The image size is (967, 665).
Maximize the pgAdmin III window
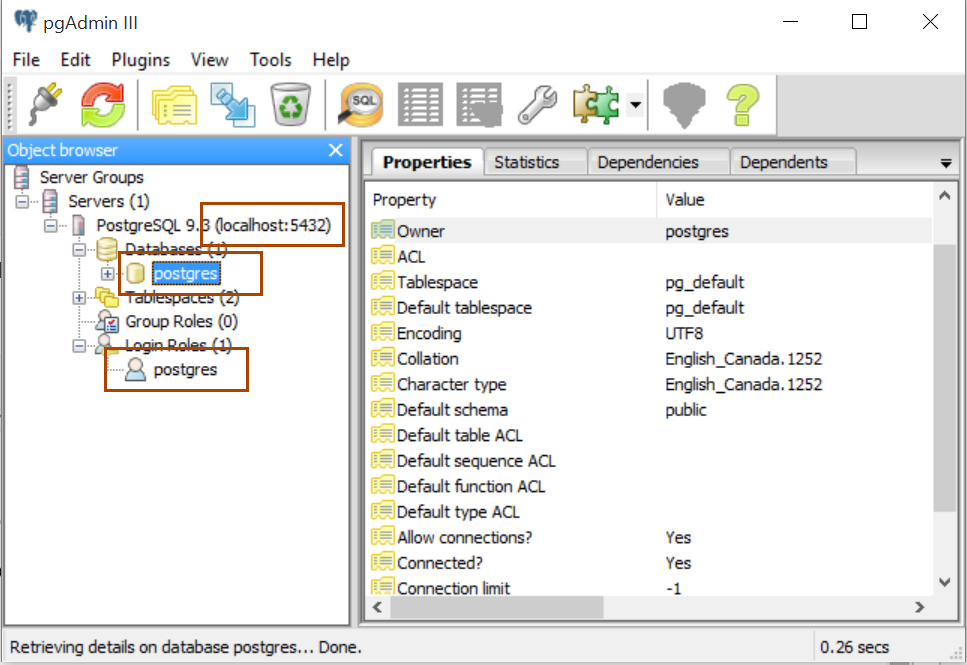pyautogui.click(x=859, y=22)
